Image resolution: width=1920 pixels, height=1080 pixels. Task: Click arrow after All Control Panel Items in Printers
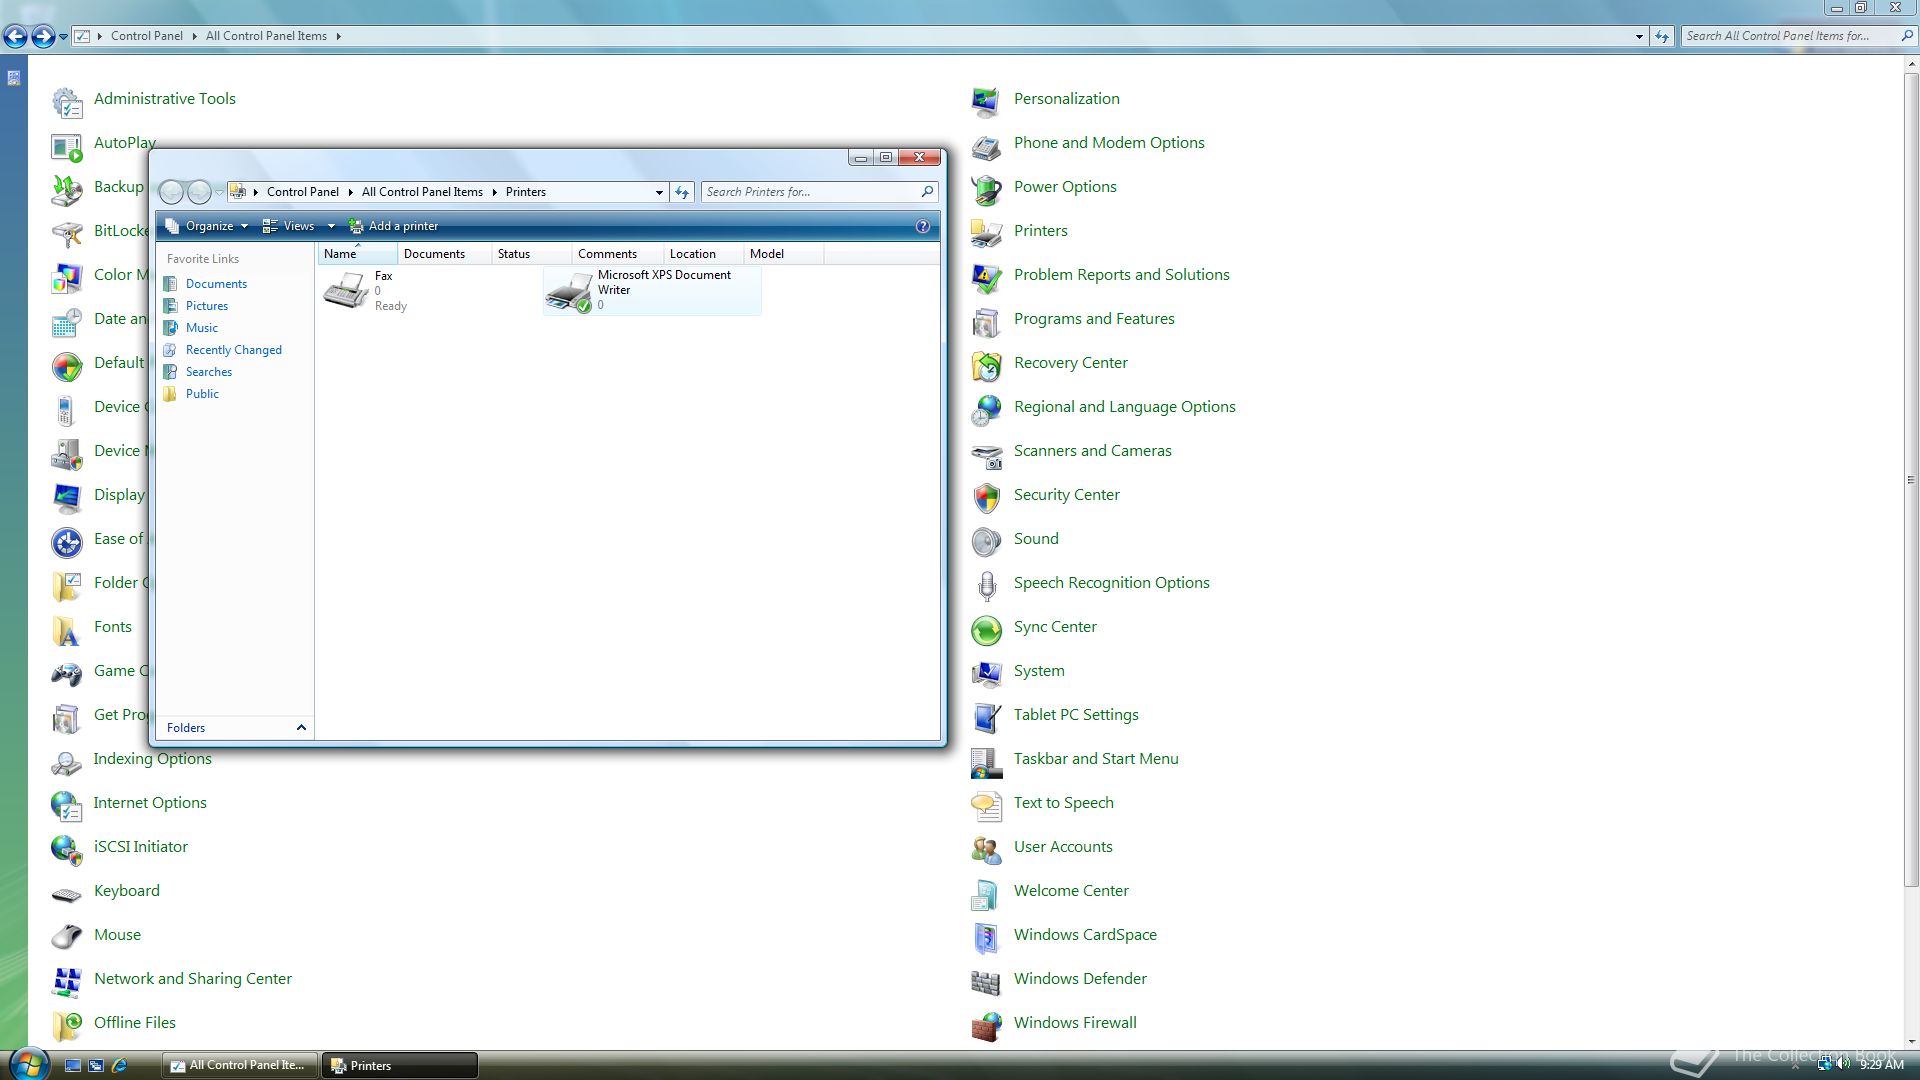click(494, 192)
